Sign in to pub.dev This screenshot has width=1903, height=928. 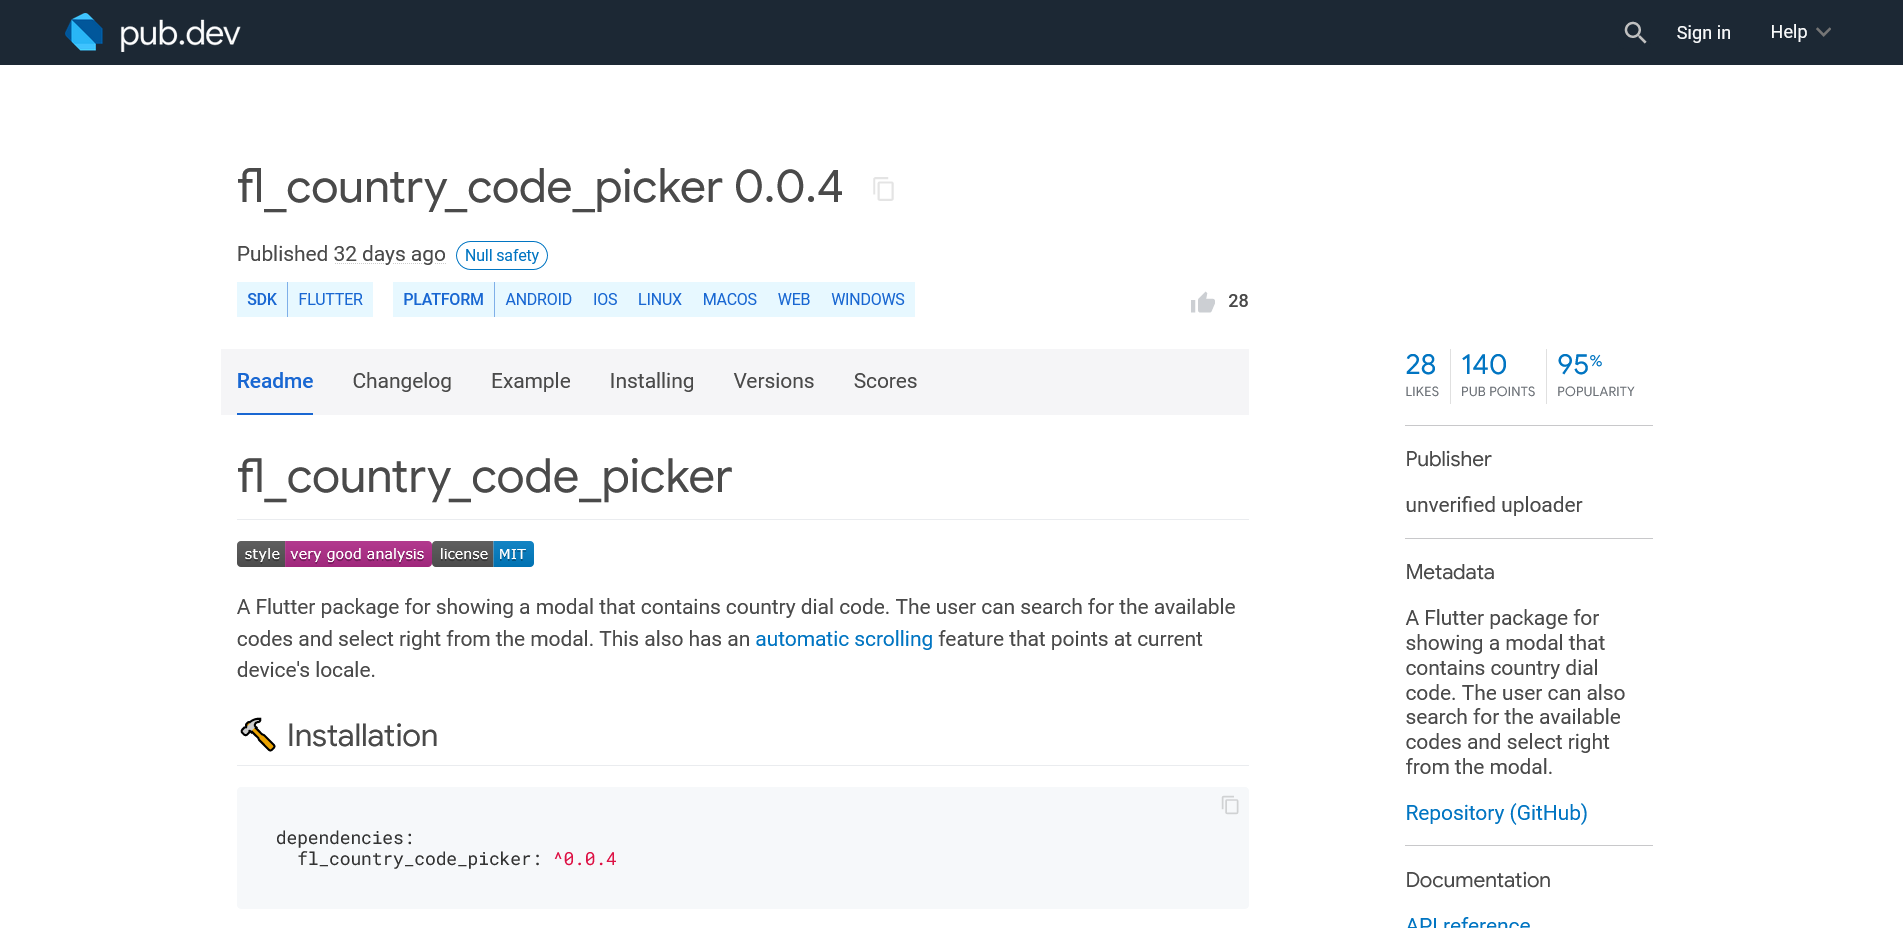tap(1703, 32)
